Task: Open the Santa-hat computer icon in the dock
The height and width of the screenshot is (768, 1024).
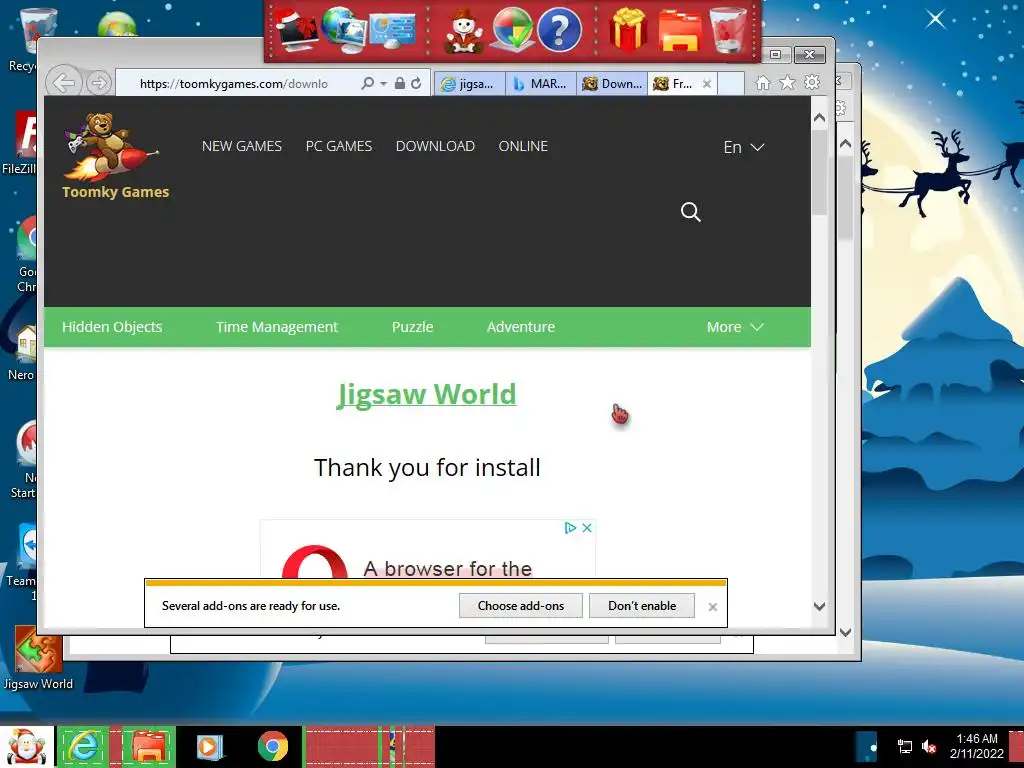Action: [x=297, y=31]
